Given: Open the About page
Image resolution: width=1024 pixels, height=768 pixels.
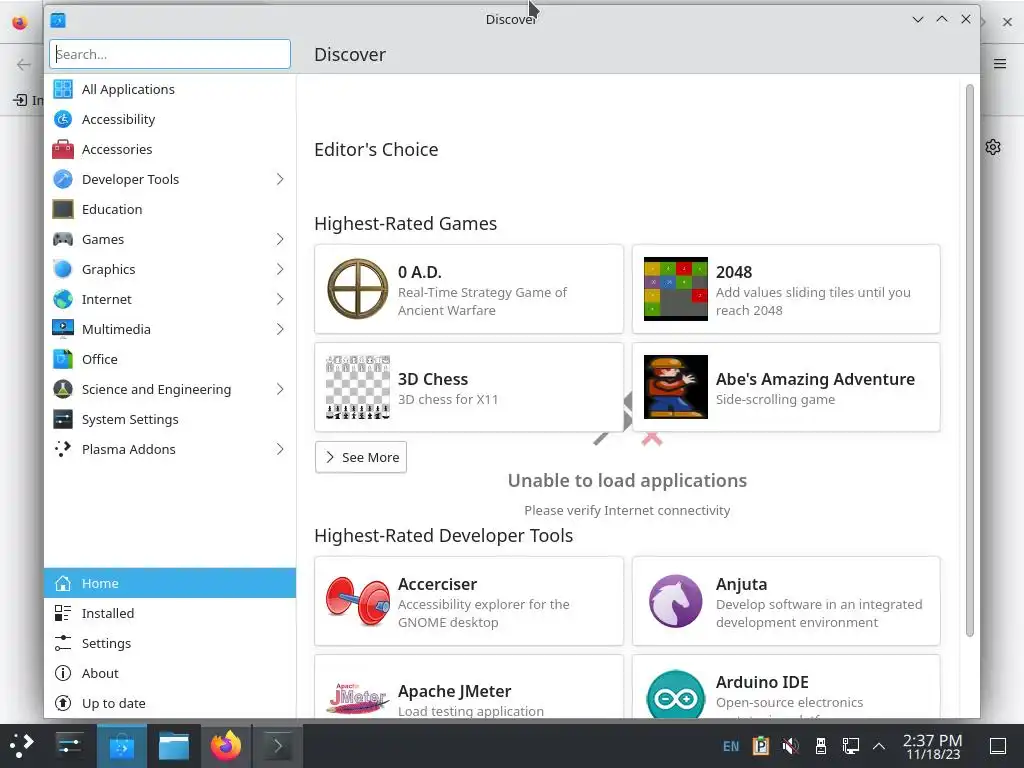Looking at the screenshot, I should [x=170, y=673].
